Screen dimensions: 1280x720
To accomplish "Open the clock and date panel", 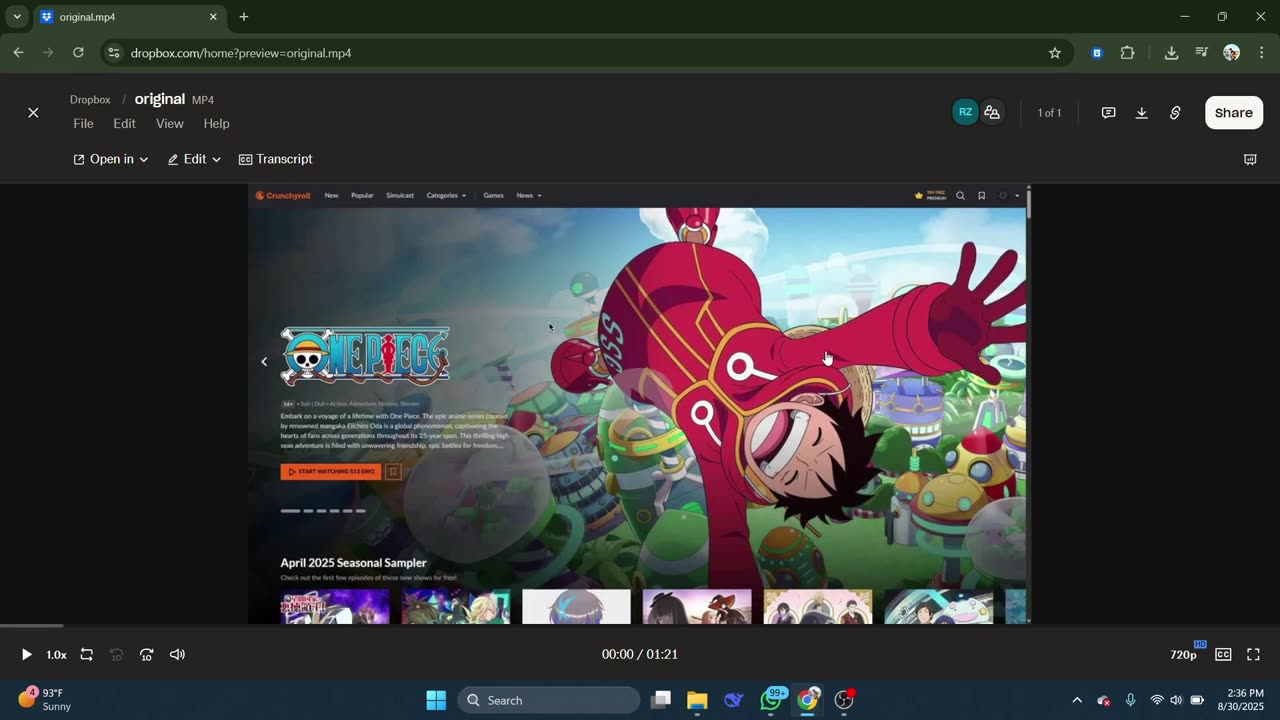I will pyautogui.click(x=1240, y=700).
